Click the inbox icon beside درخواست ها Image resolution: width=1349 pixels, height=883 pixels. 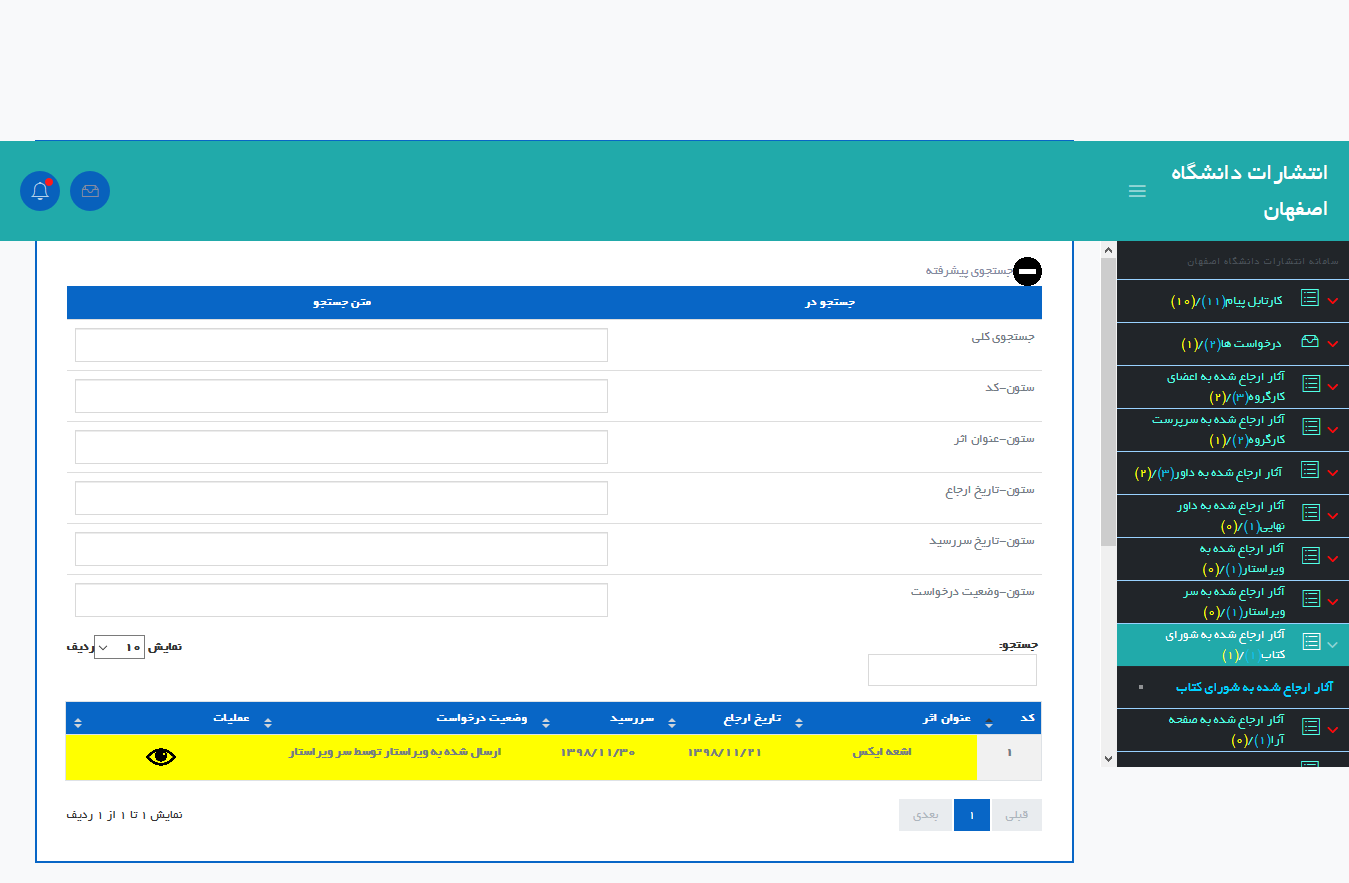click(1310, 342)
